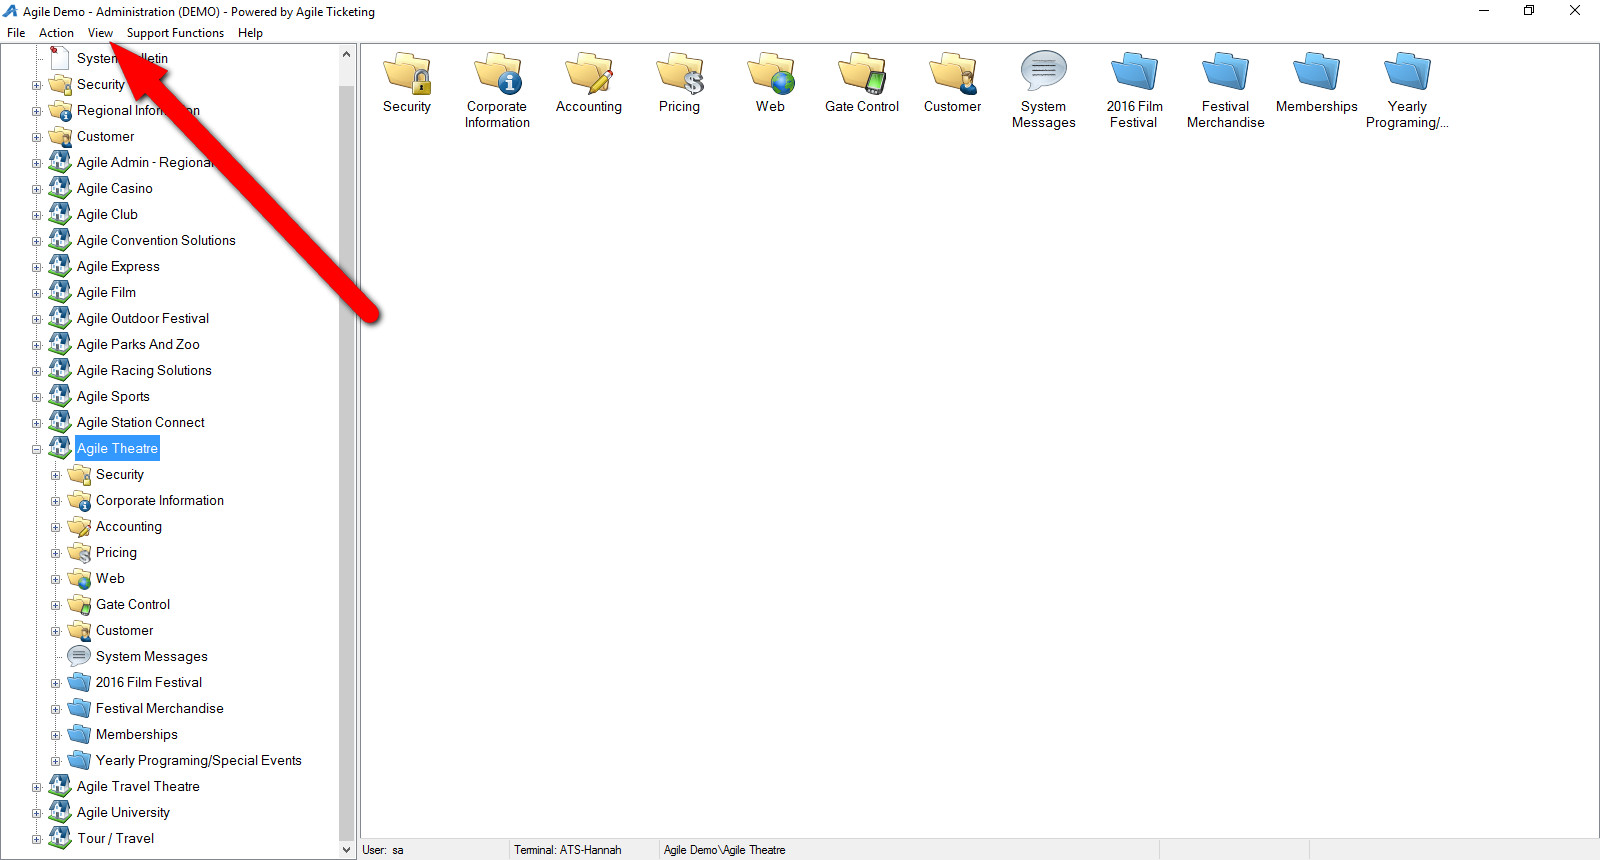Viewport: 1600px width, 860px height.
Task: Expand the Agile Casino tree node
Action: [37, 189]
